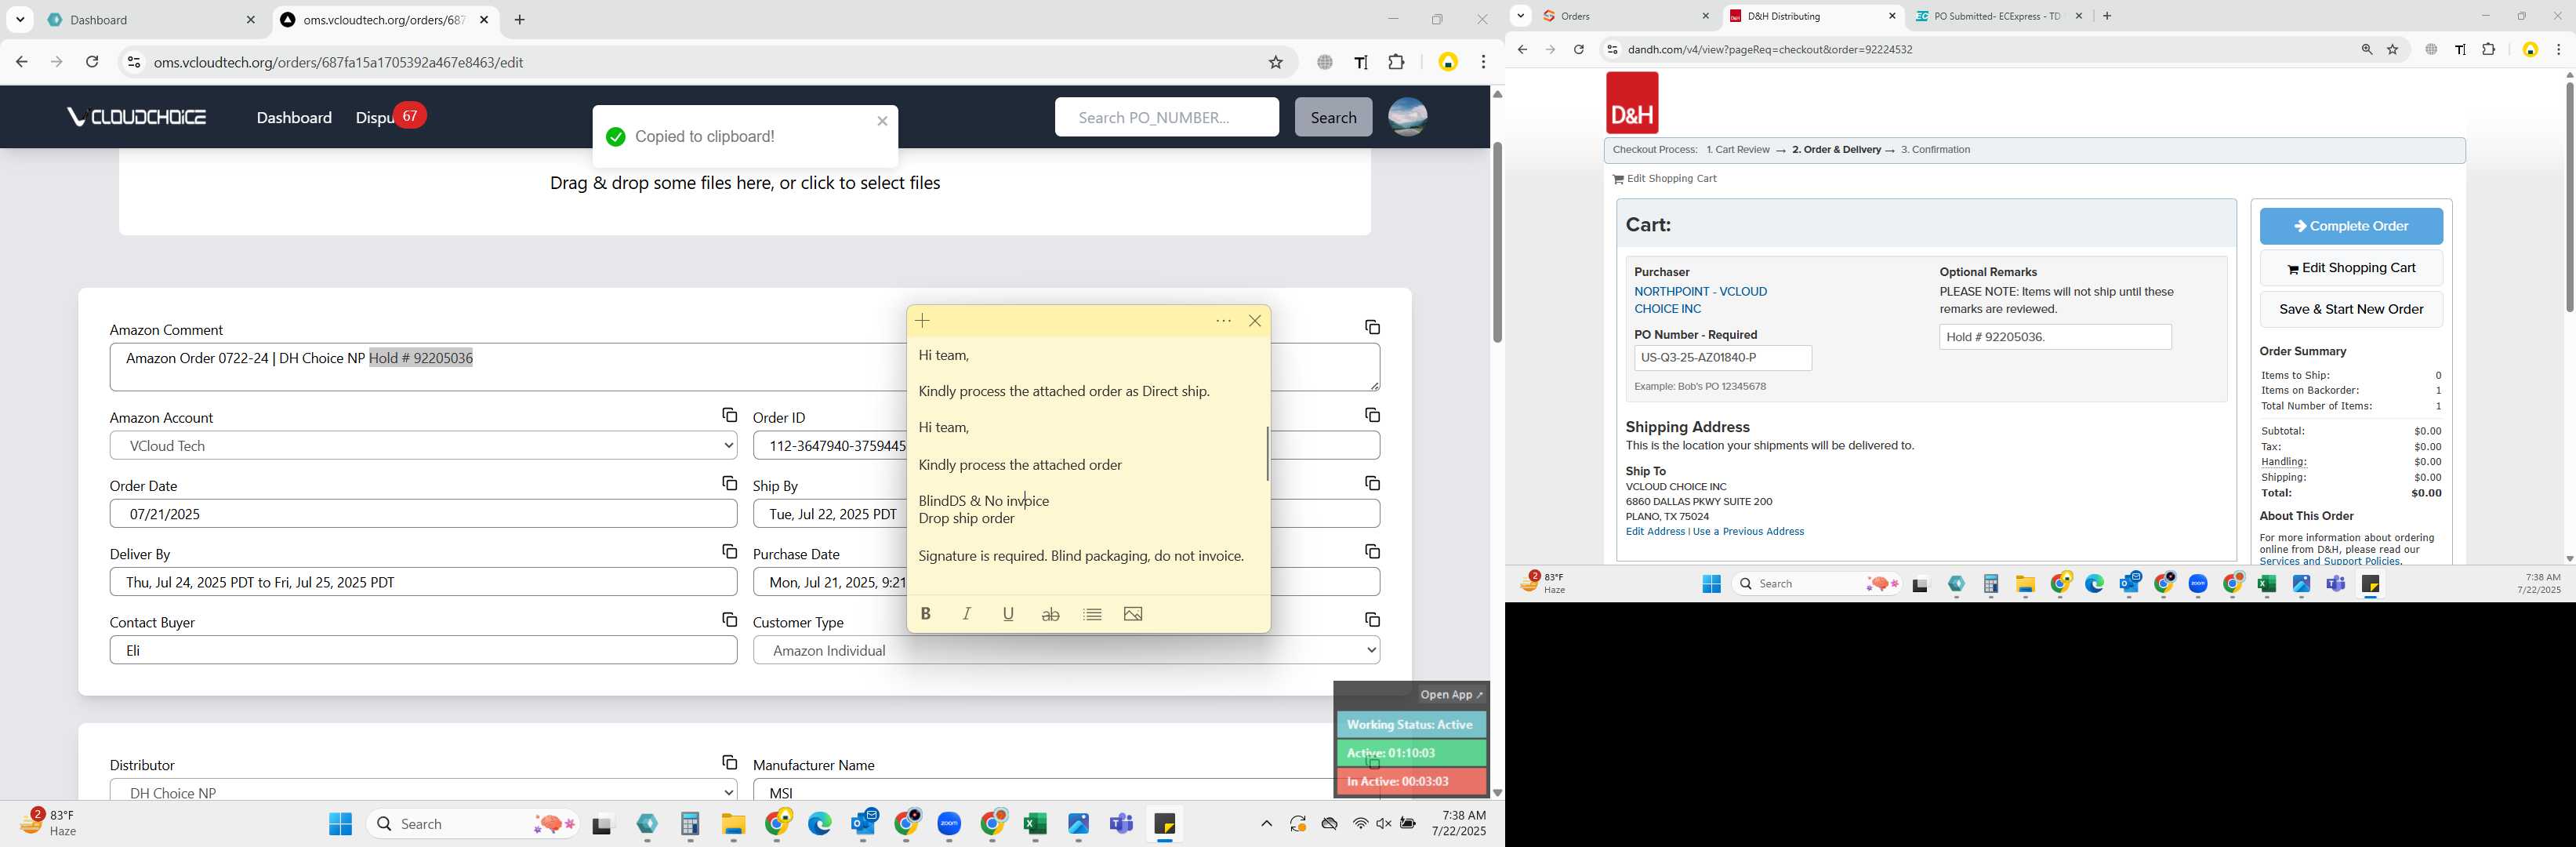Image resolution: width=2576 pixels, height=847 pixels.
Task: Switch to the Orders tab in D&H window
Action: pyautogui.click(x=1626, y=16)
